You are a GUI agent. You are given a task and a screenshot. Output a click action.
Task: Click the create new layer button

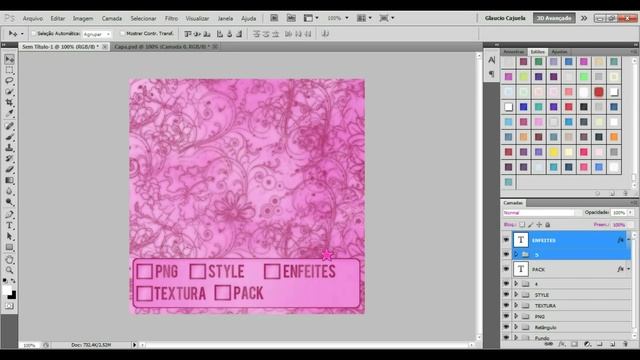click(612, 344)
